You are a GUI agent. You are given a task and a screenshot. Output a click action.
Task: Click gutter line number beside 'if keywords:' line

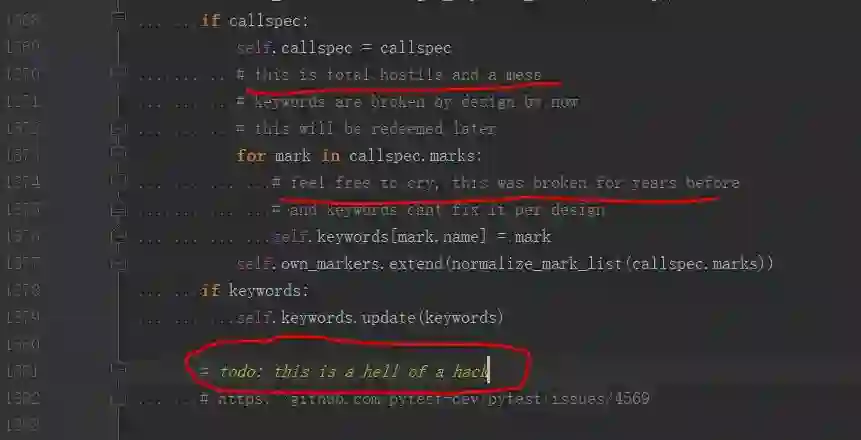coord(23,290)
